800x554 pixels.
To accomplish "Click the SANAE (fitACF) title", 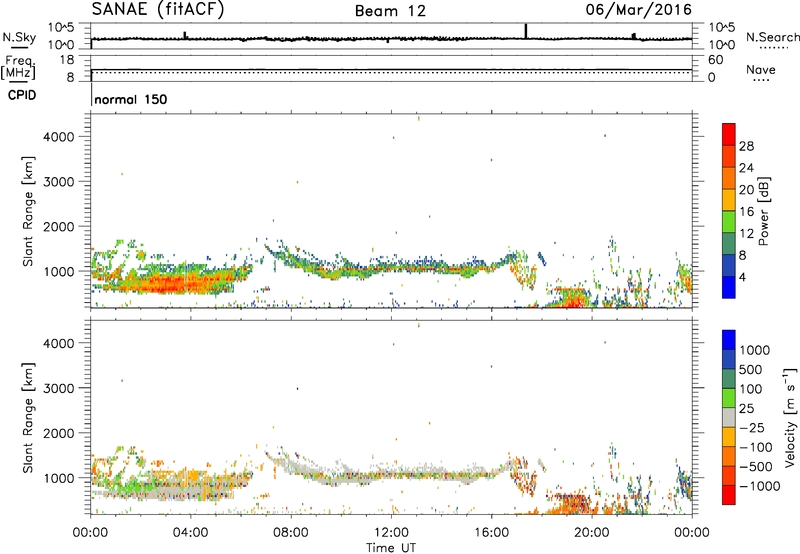I will click(x=158, y=9).
